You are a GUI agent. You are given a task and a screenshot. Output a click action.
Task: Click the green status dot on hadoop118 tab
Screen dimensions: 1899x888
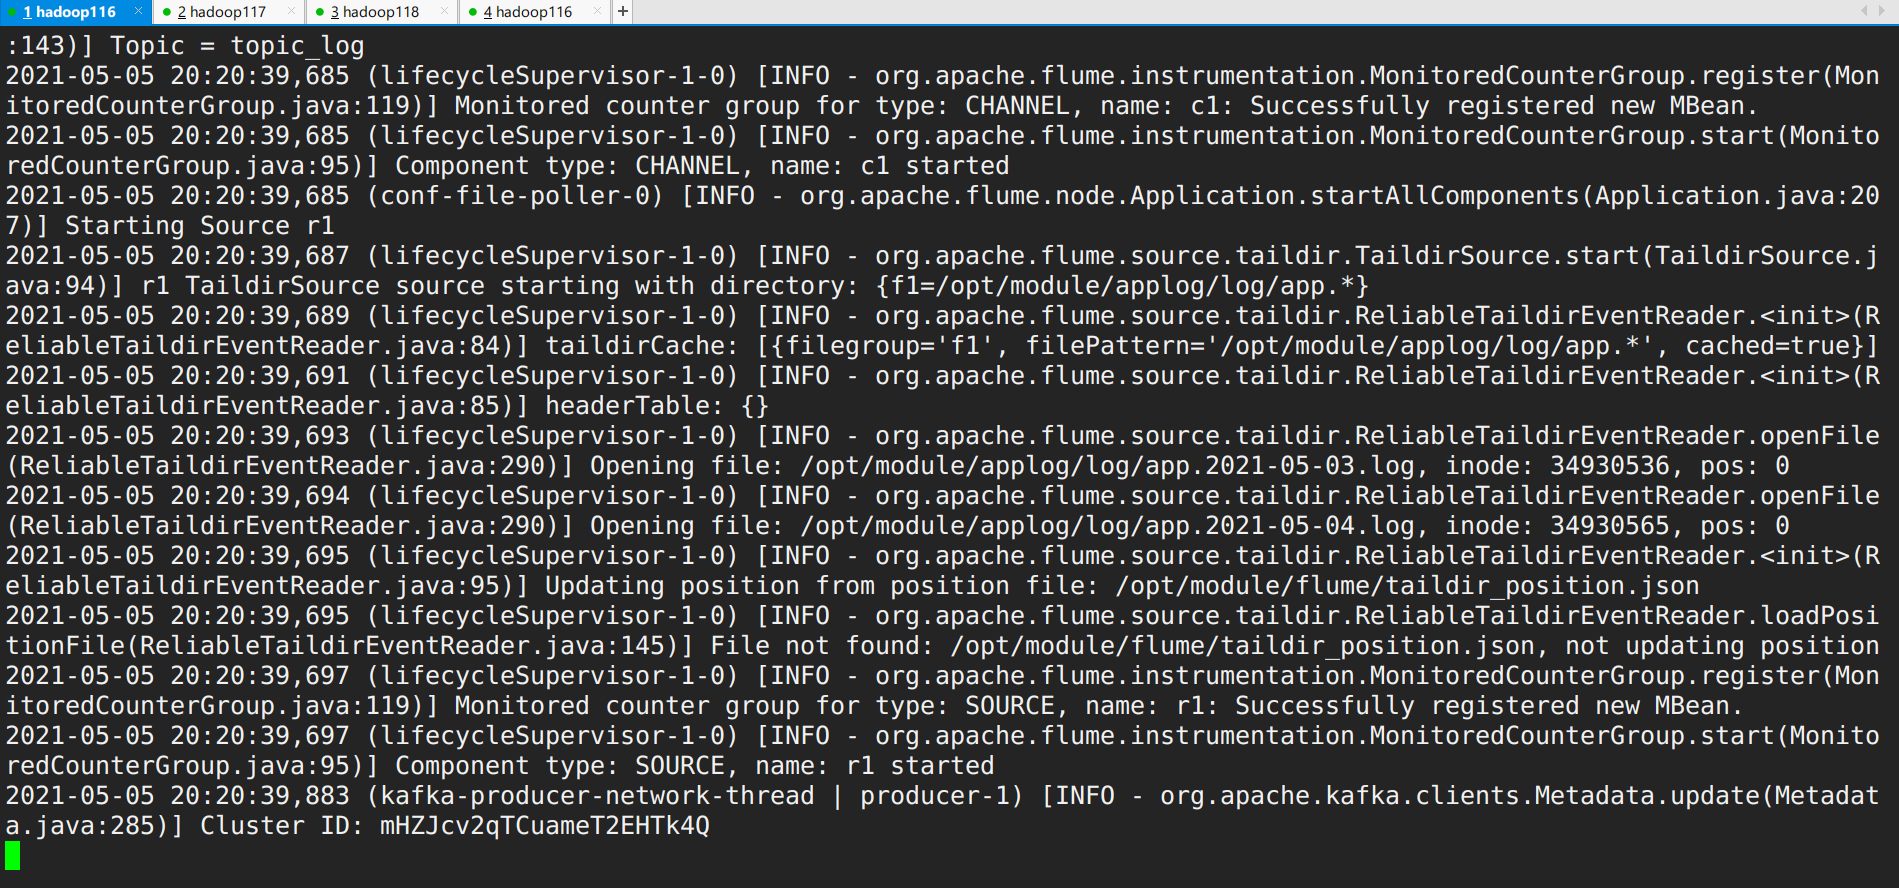coord(320,12)
